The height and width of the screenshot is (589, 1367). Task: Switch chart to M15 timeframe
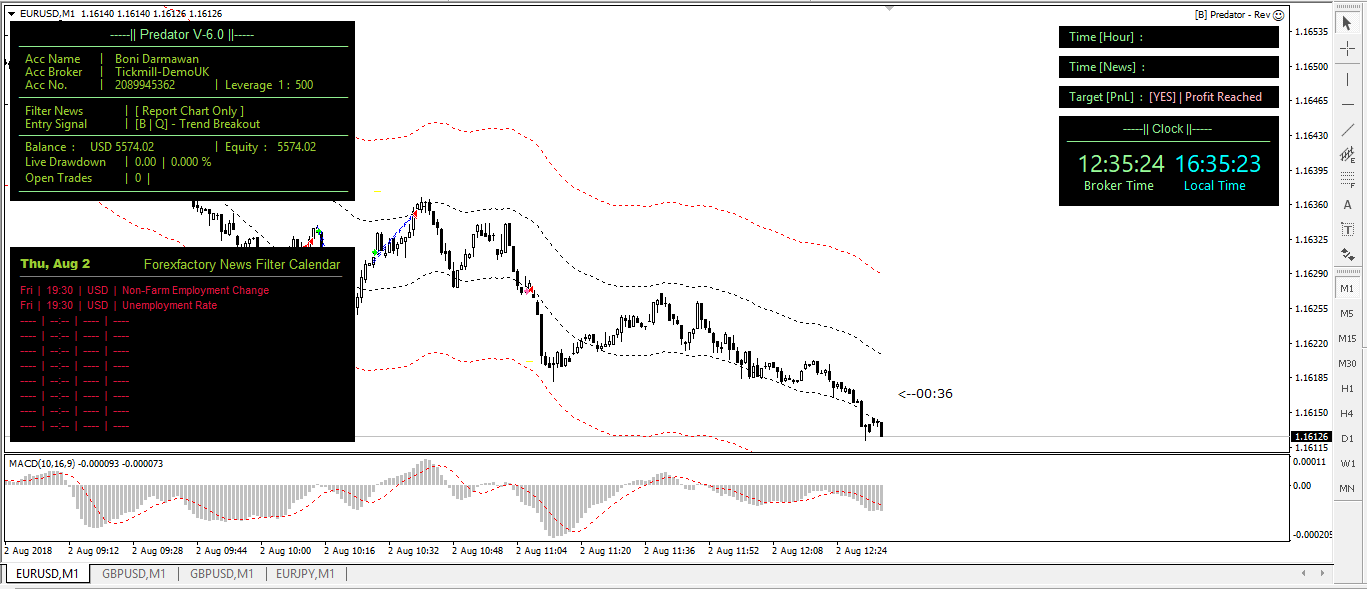coord(1347,338)
